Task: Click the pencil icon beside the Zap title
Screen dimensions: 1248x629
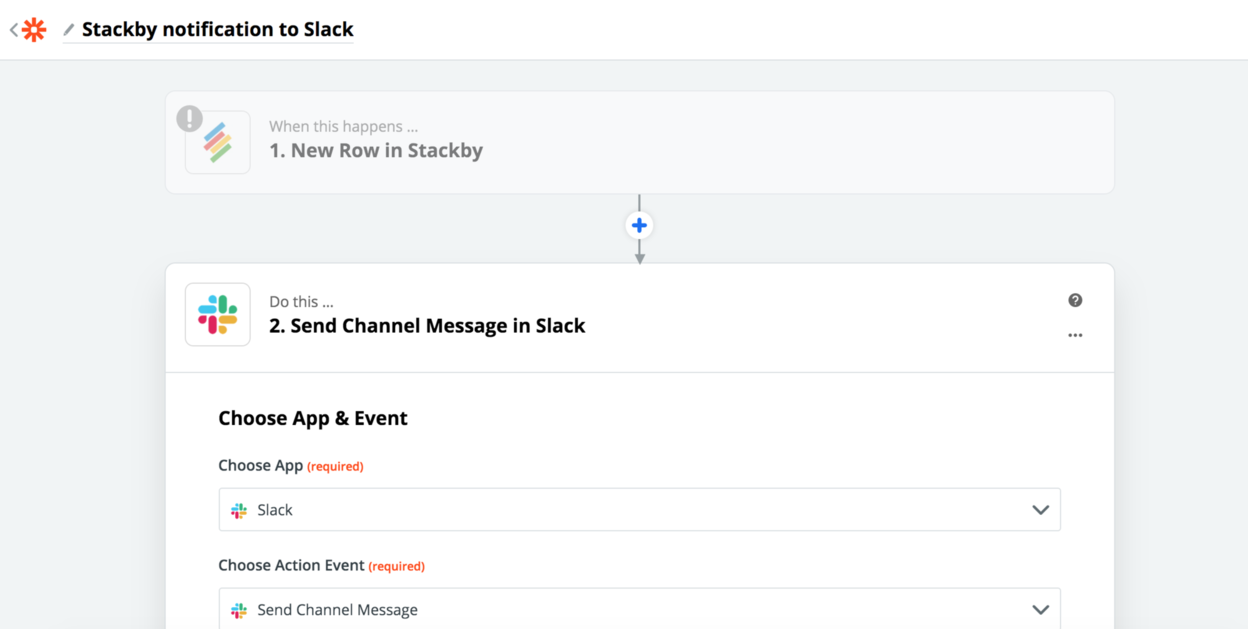Action: coord(69,30)
